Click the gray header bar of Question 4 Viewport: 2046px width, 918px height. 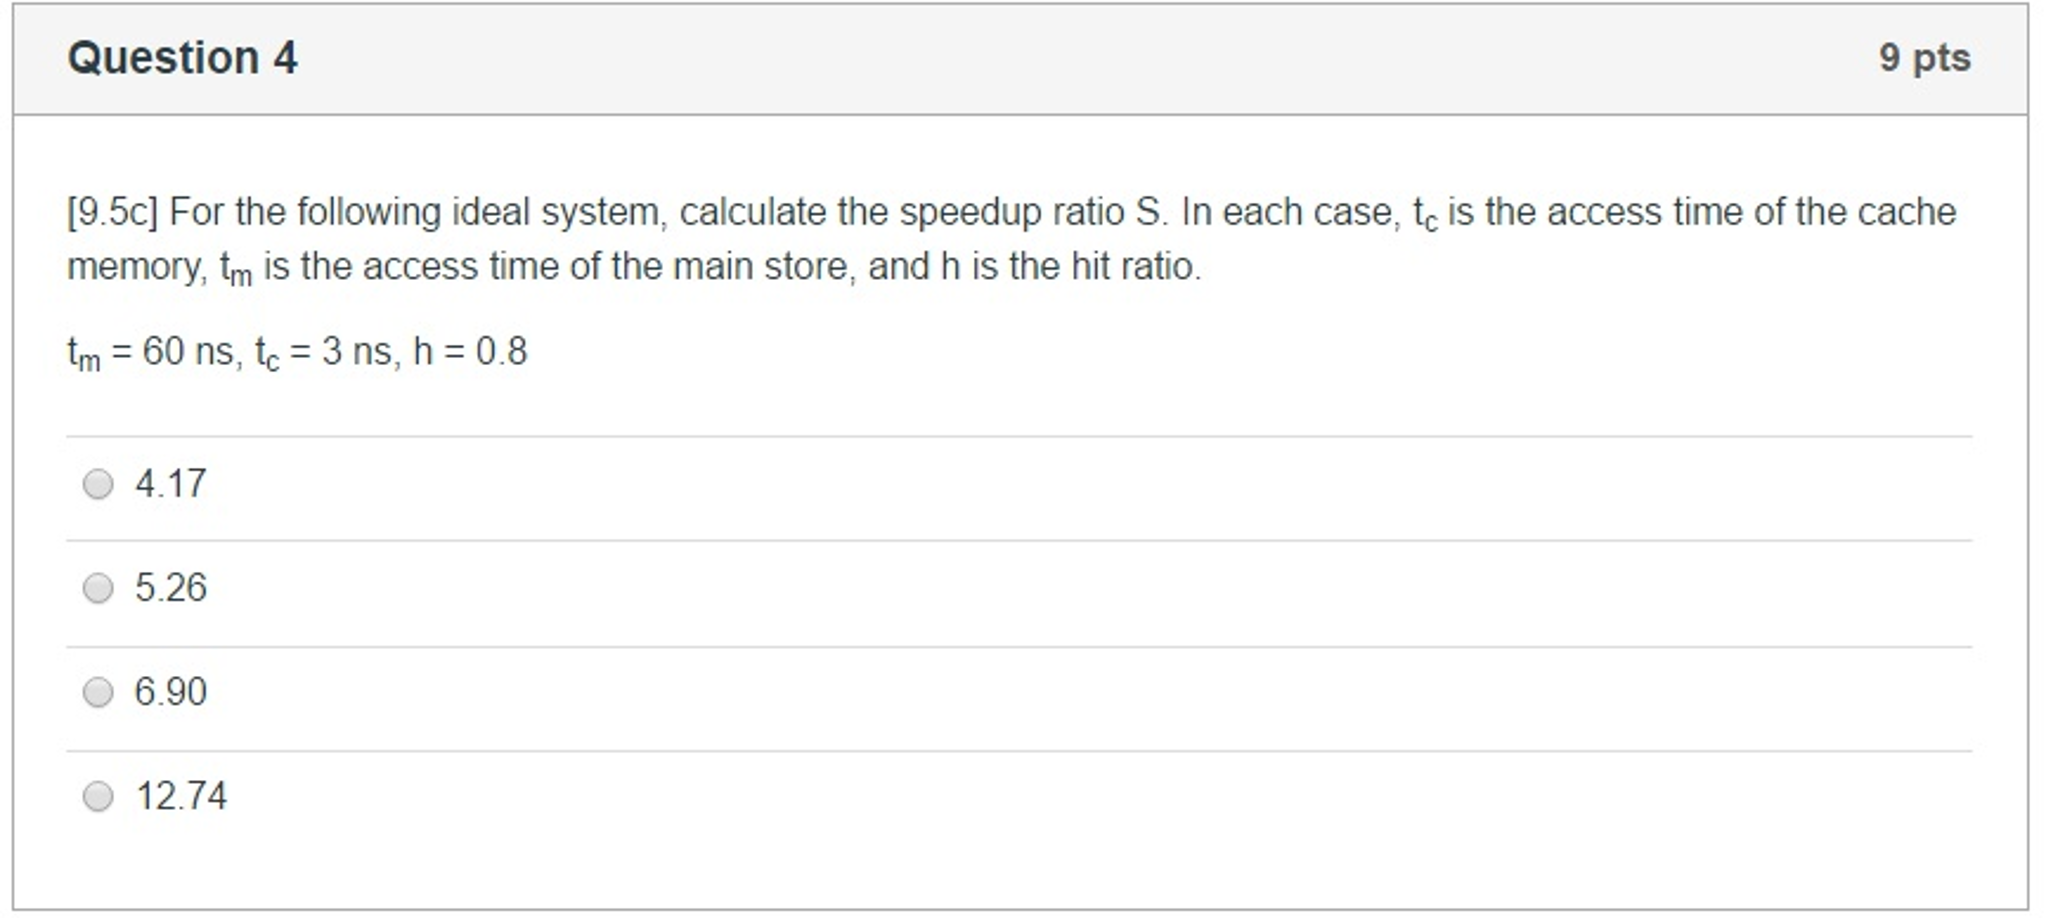click(1000, 57)
